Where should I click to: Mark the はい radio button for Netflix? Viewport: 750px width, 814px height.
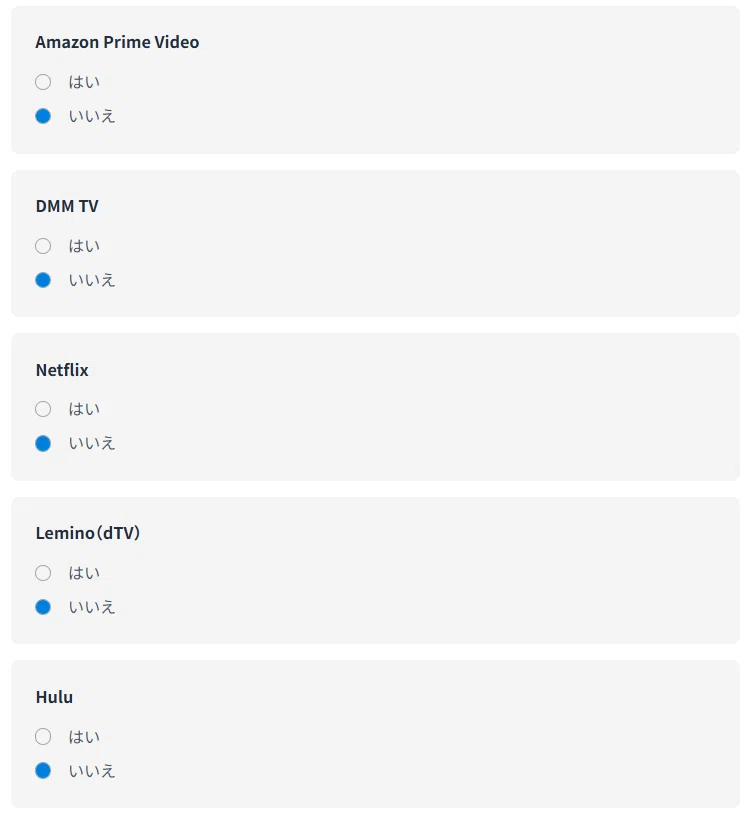[x=43, y=409]
